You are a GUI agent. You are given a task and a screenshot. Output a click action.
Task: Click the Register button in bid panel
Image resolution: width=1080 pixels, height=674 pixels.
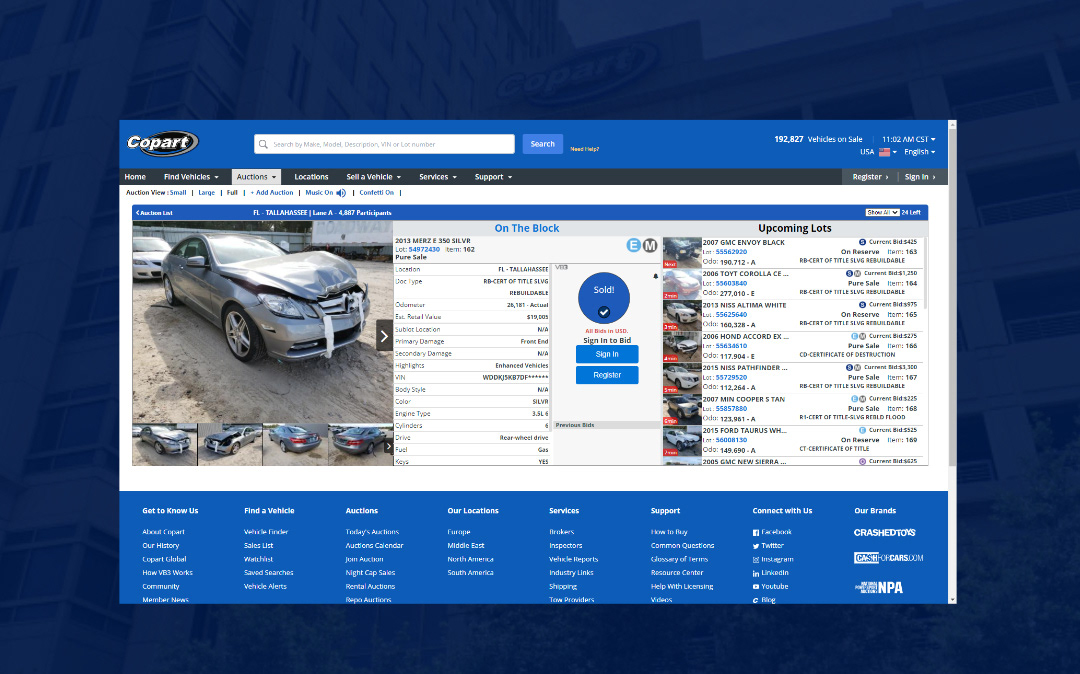coord(607,375)
